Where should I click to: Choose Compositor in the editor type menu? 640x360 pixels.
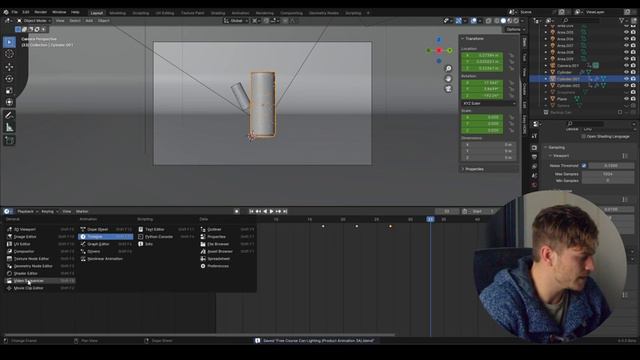[x=40, y=251]
